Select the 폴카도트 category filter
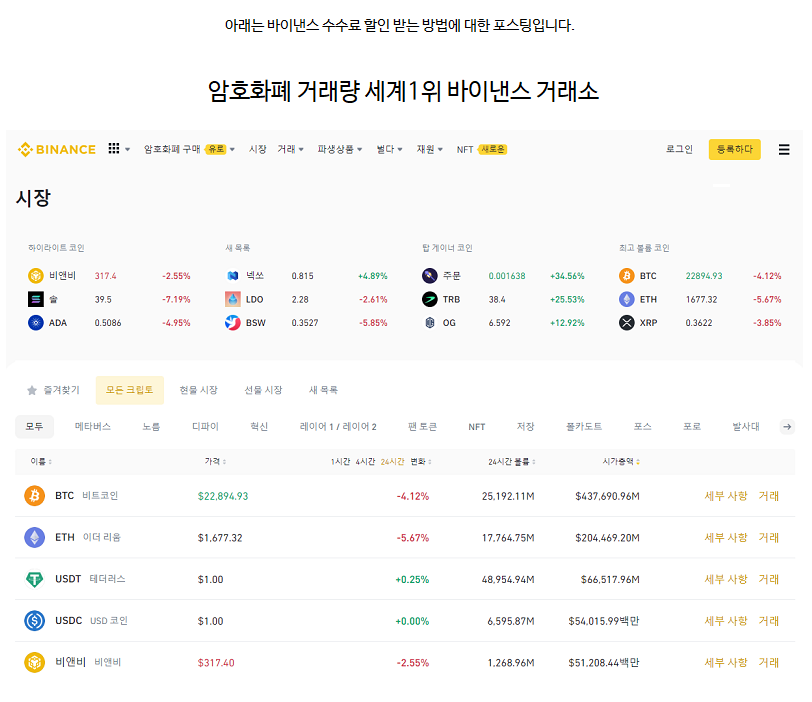Viewport: 812px width, 702px height. click(584, 427)
